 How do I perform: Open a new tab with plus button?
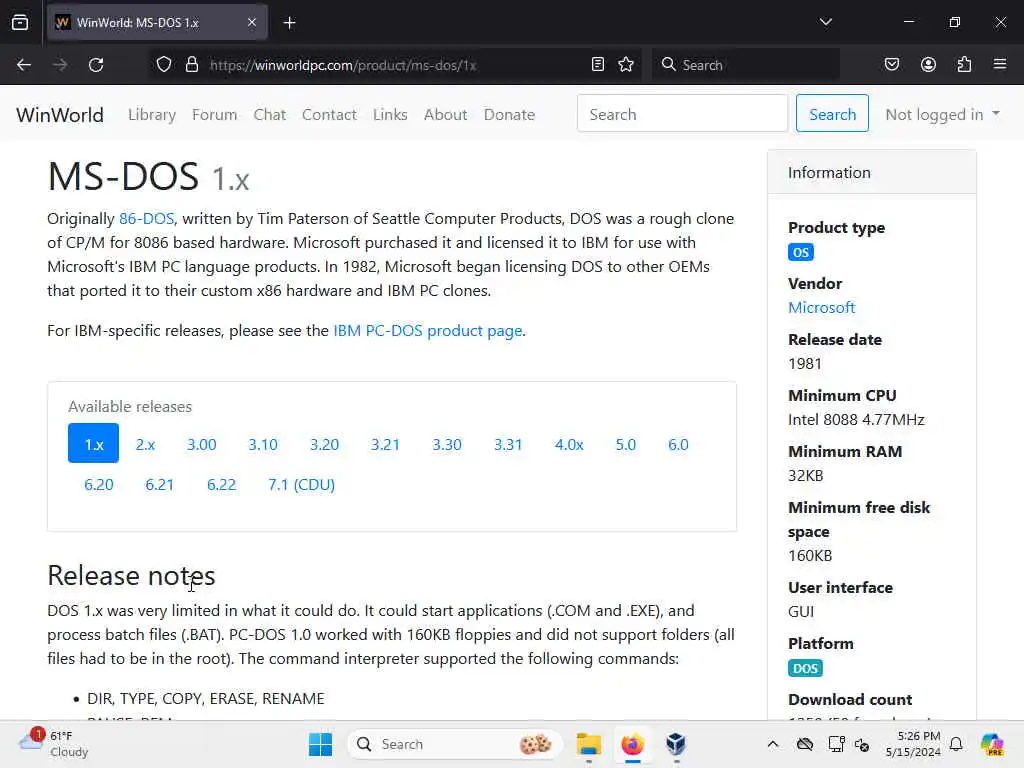[289, 23]
